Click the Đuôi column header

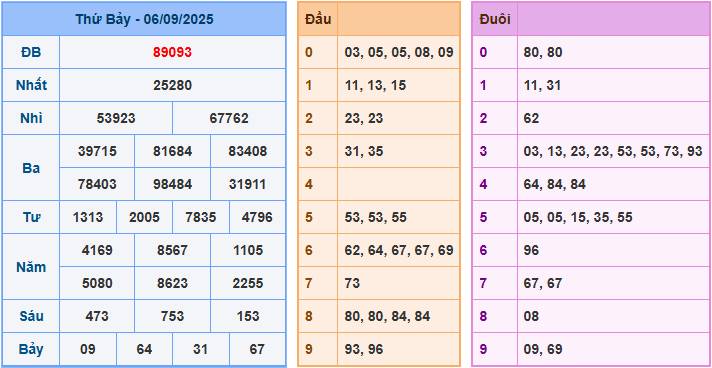494,19
